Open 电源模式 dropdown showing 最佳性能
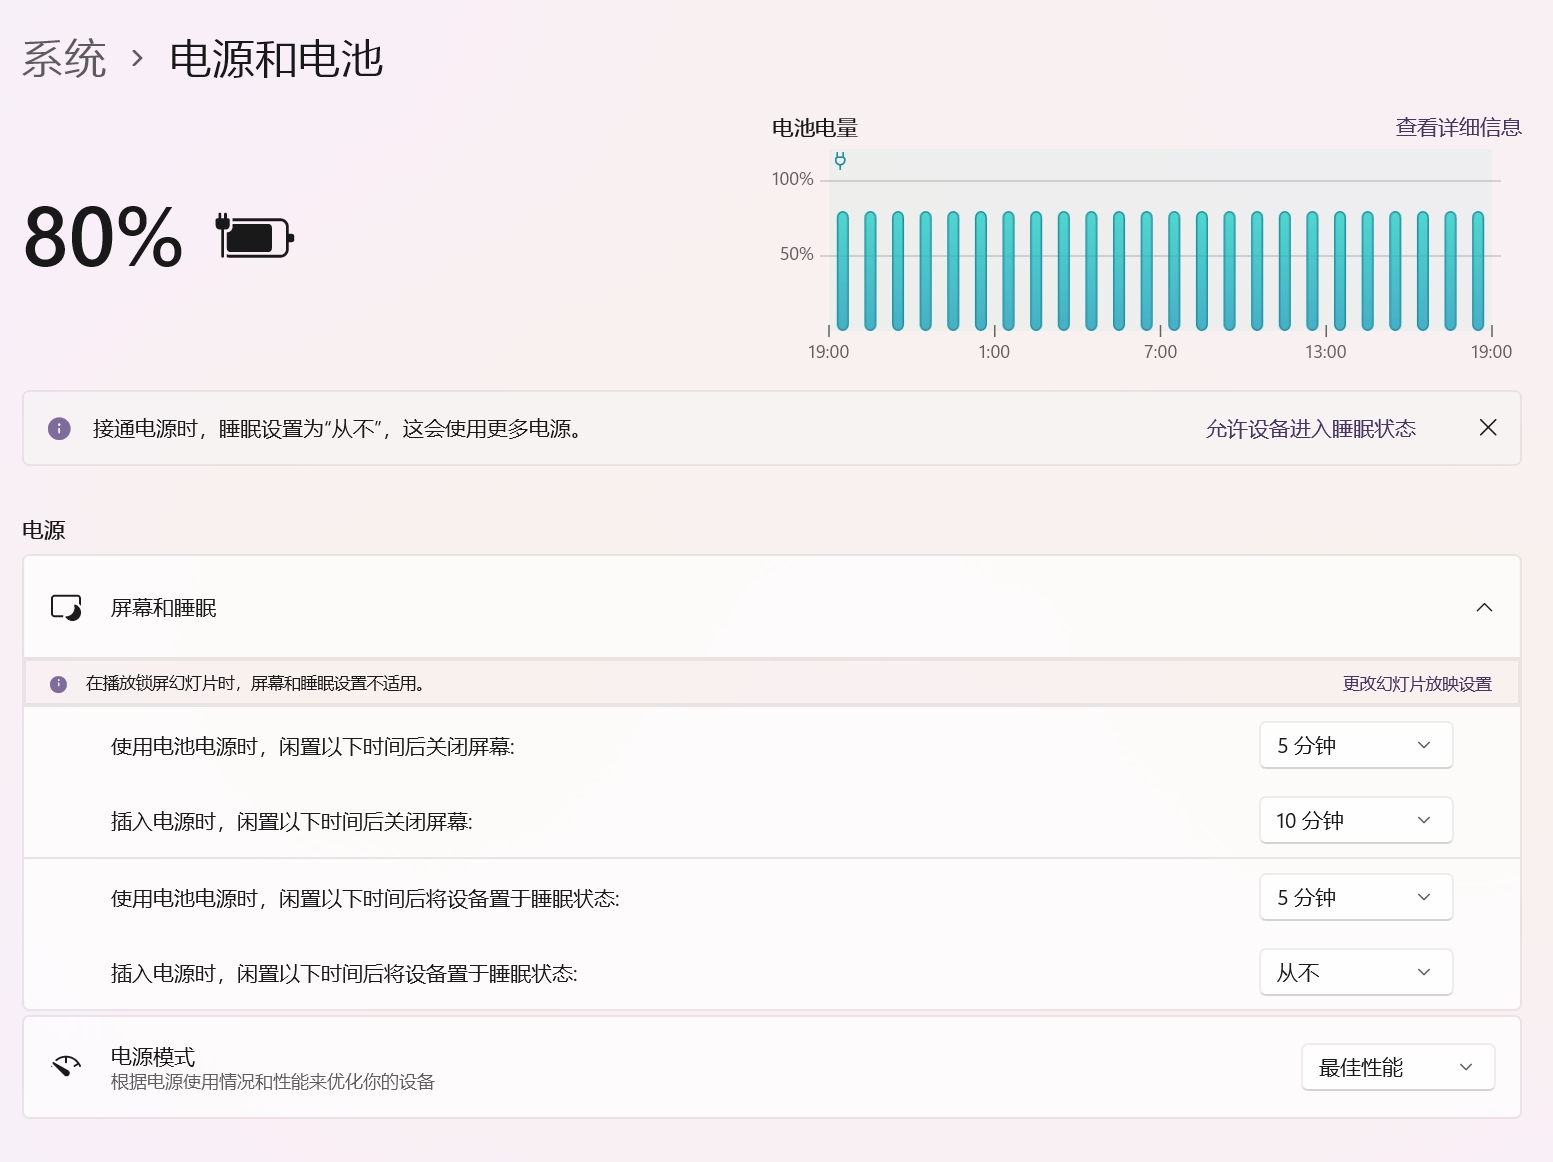 pyautogui.click(x=1397, y=1067)
